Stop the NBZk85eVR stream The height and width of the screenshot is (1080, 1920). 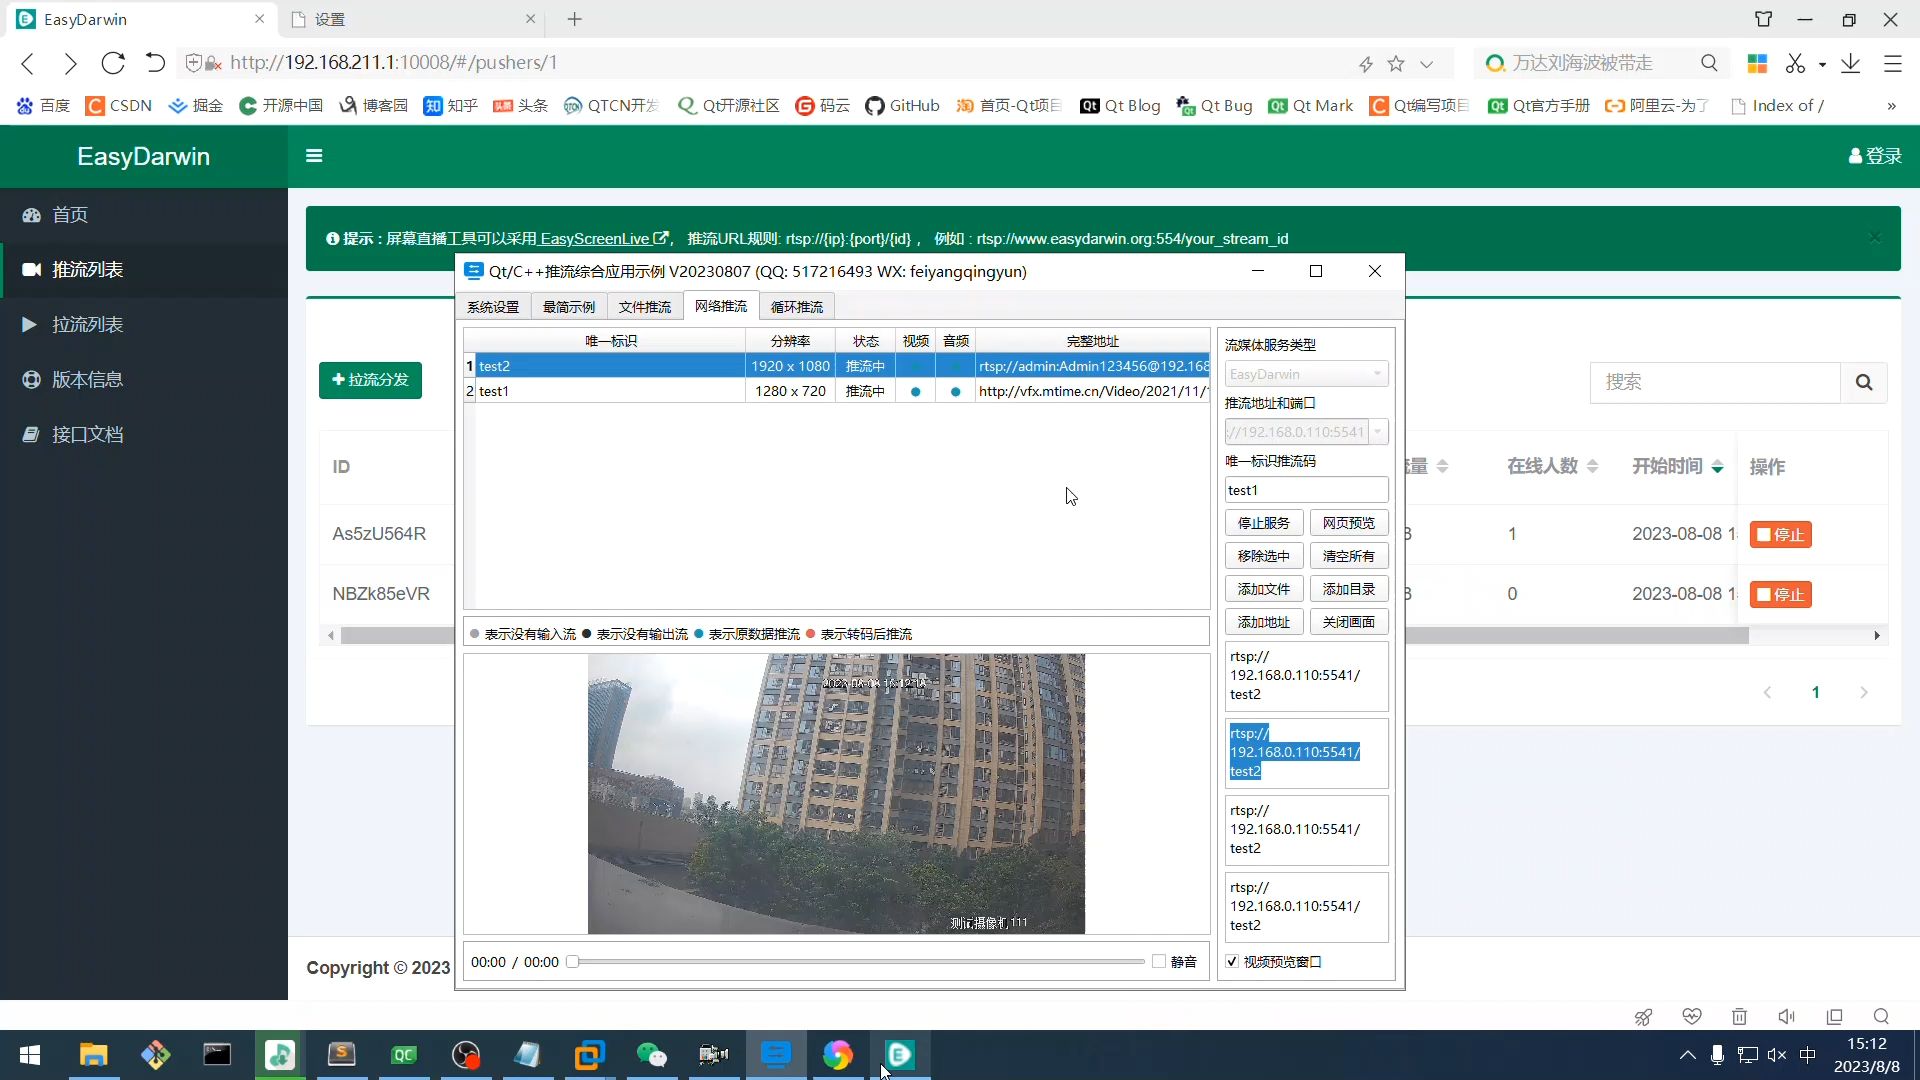click(1780, 595)
